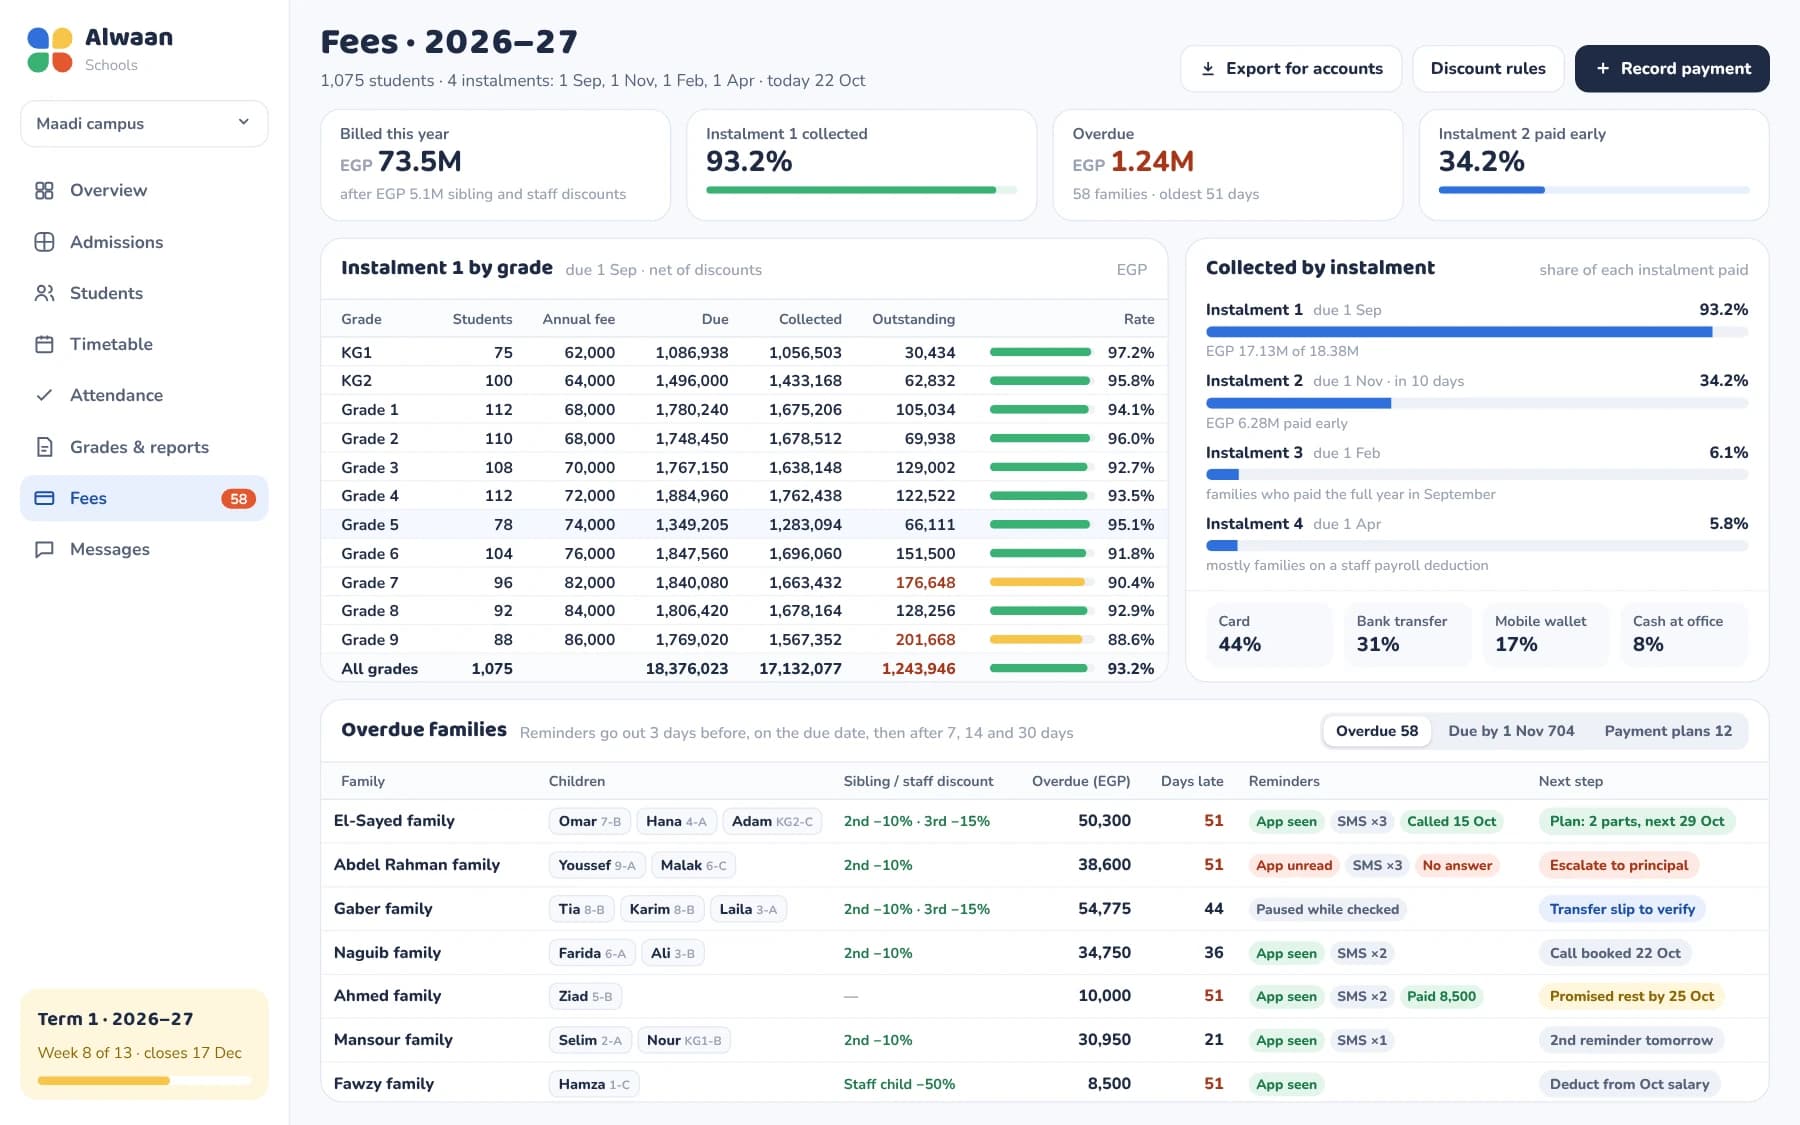This screenshot has height=1125, width=1800.
Task: Click the Days late column header
Action: pyautogui.click(x=1192, y=781)
